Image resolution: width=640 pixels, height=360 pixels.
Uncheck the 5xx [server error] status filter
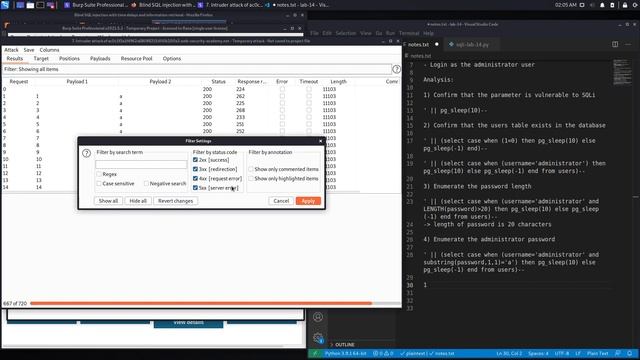(x=195, y=188)
